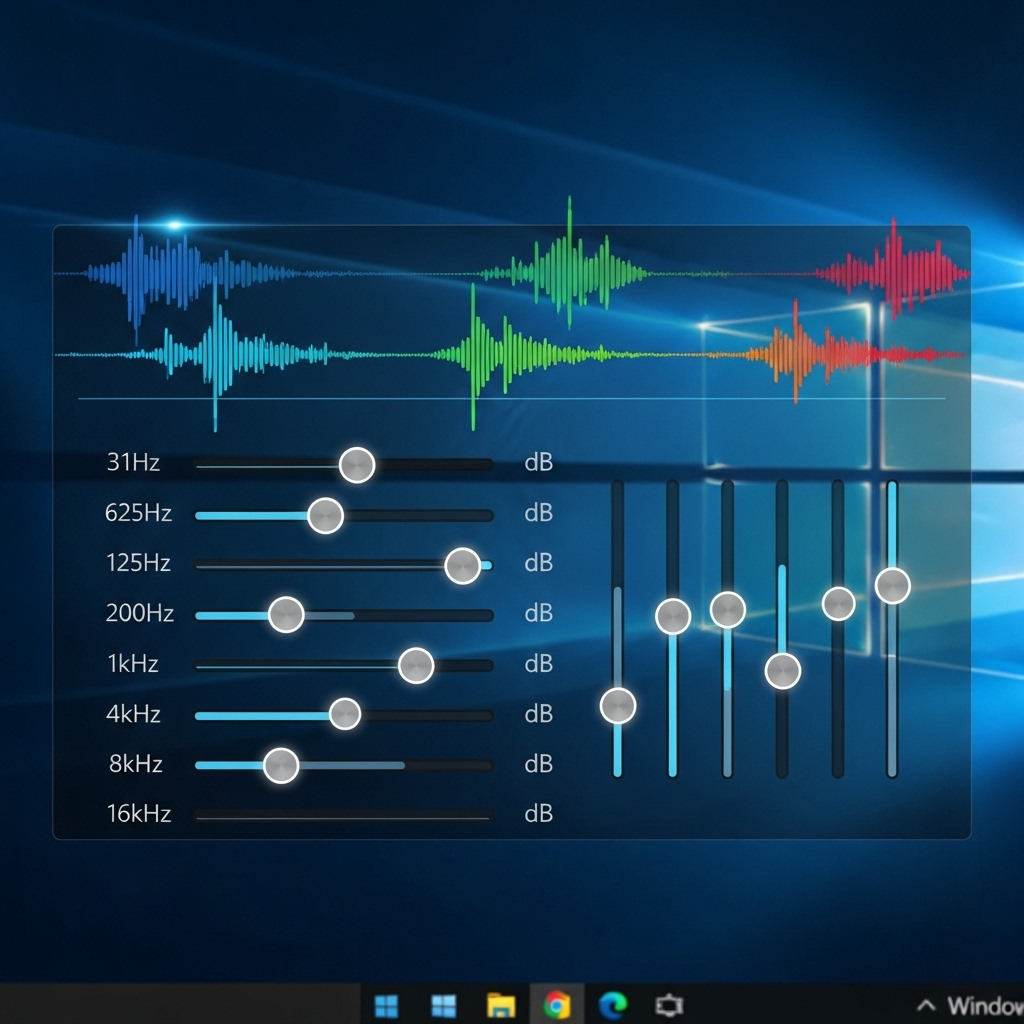Click the 16kHz slider track
Image resolution: width=1024 pixels, height=1024 pixels.
(x=343, y=814)
